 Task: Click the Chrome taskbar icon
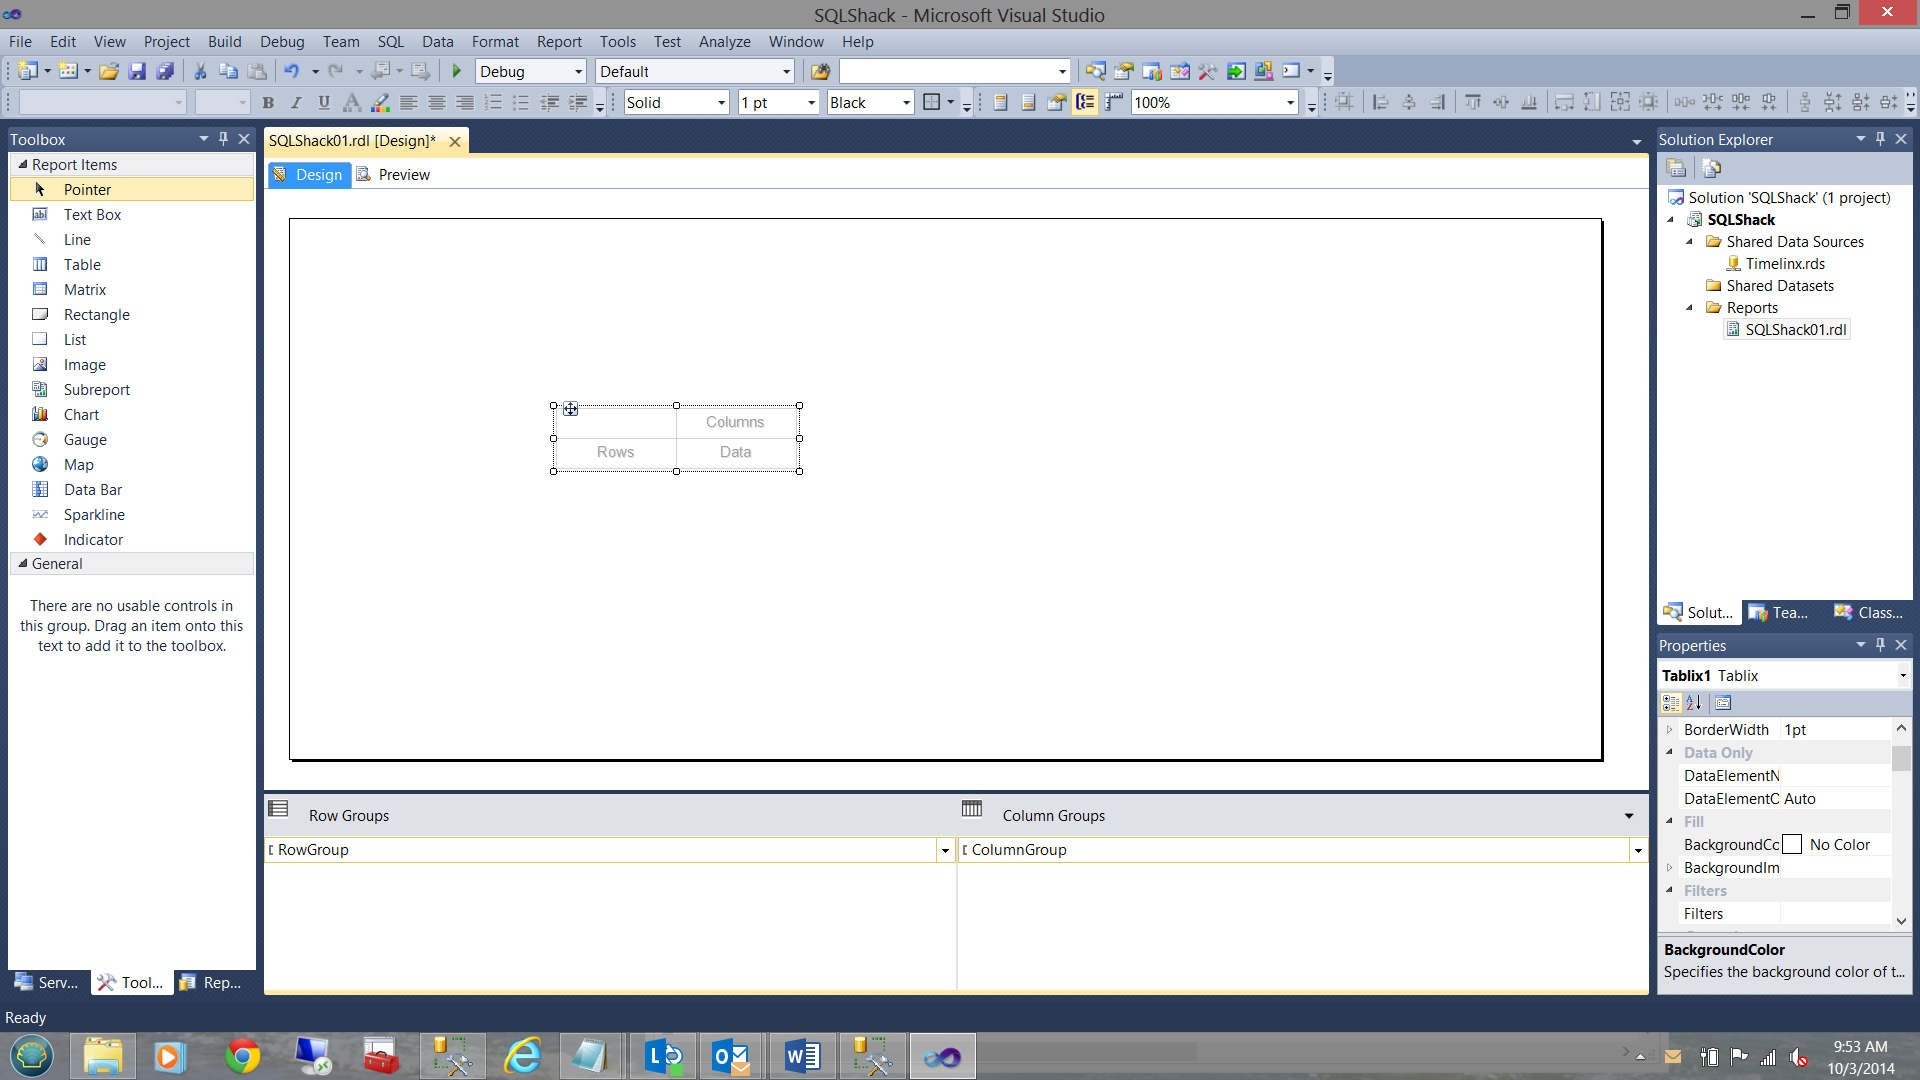pyautogui.click(x=242, y=1056)
